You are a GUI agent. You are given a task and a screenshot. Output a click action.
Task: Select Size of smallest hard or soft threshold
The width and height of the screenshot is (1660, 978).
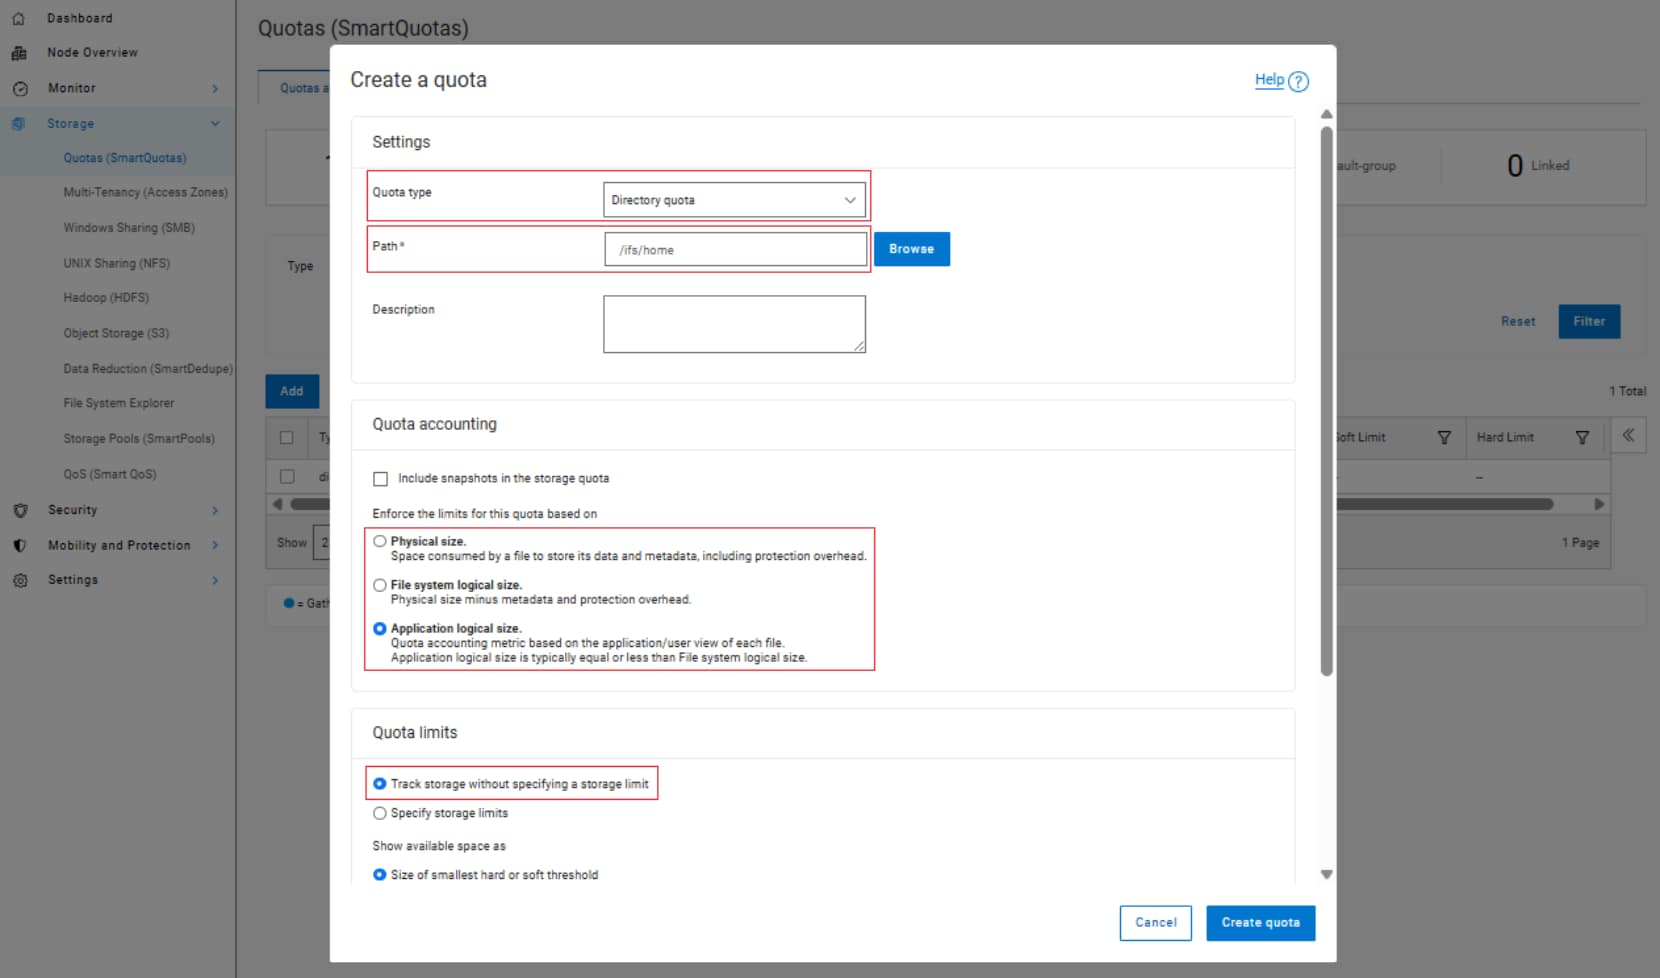380,874
